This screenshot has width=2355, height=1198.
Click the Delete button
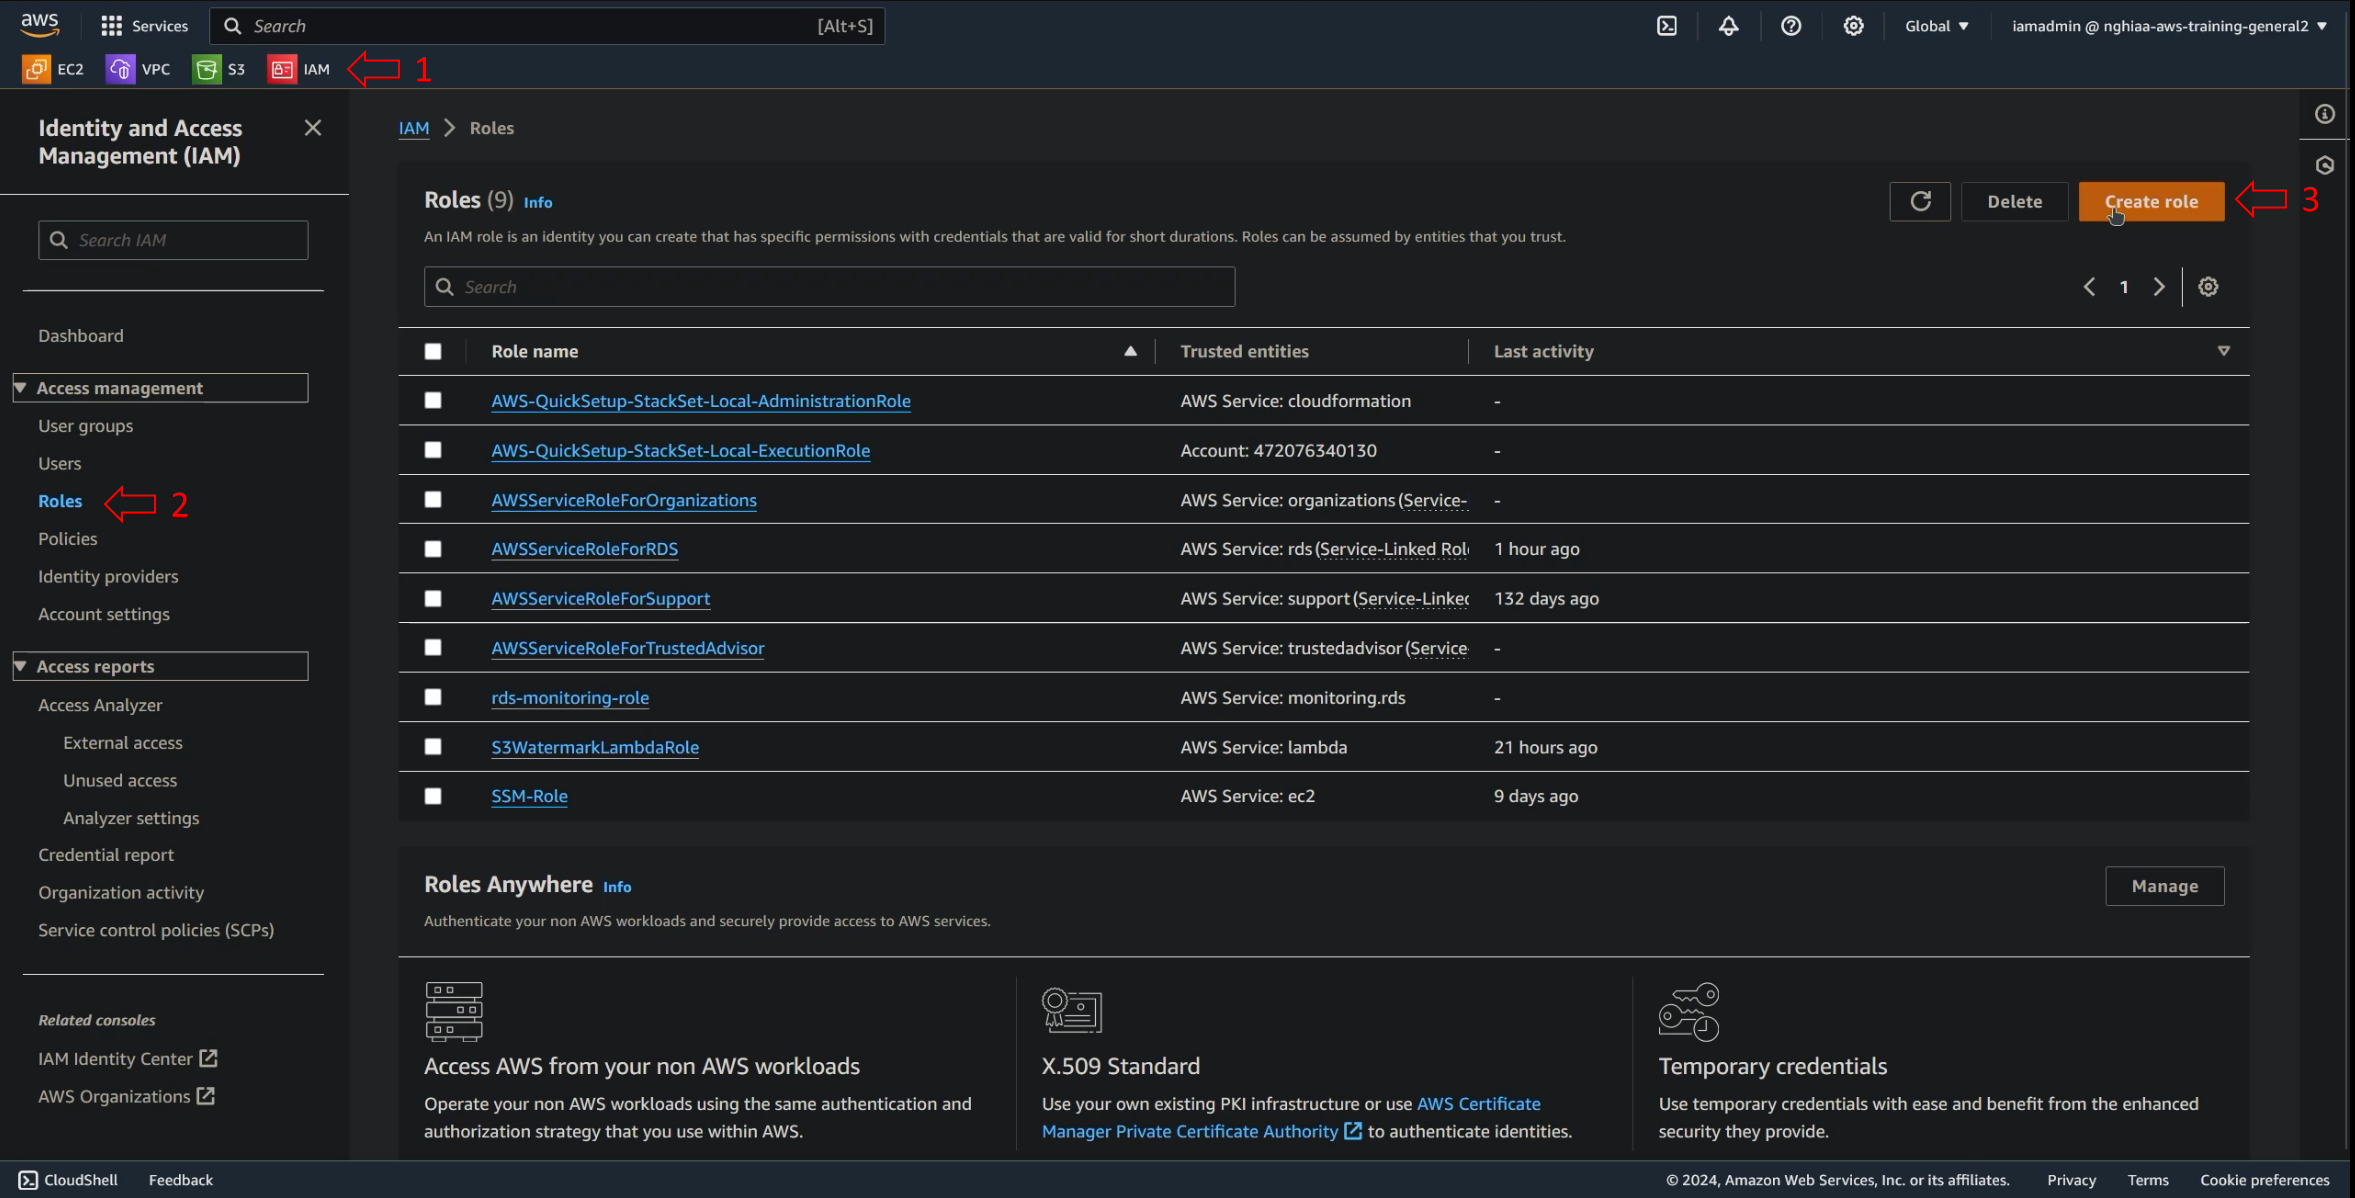pyautogui.click(x=2014, y=201)
